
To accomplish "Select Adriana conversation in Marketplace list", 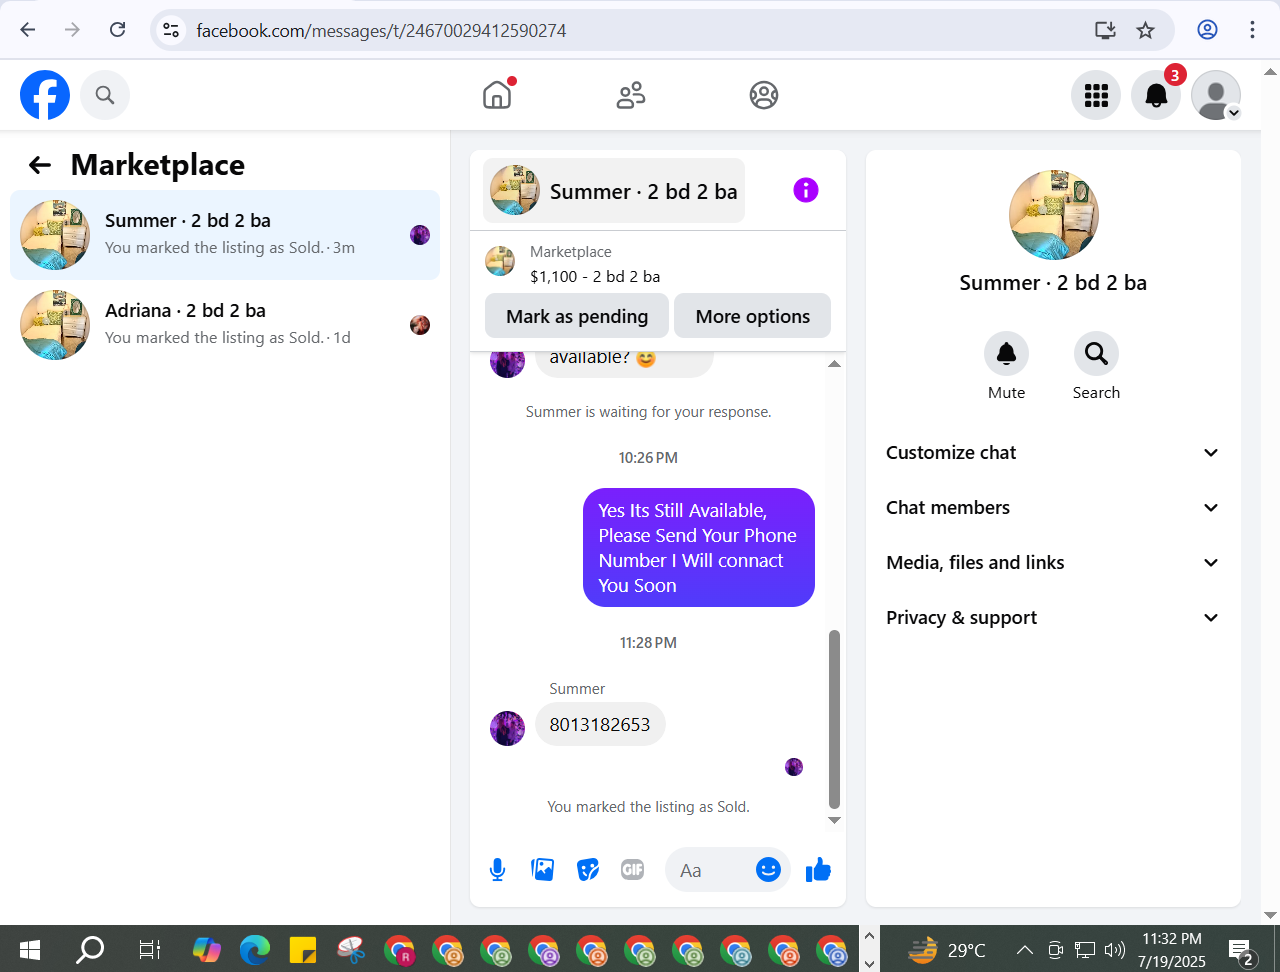I will click(x=225, y=325).
